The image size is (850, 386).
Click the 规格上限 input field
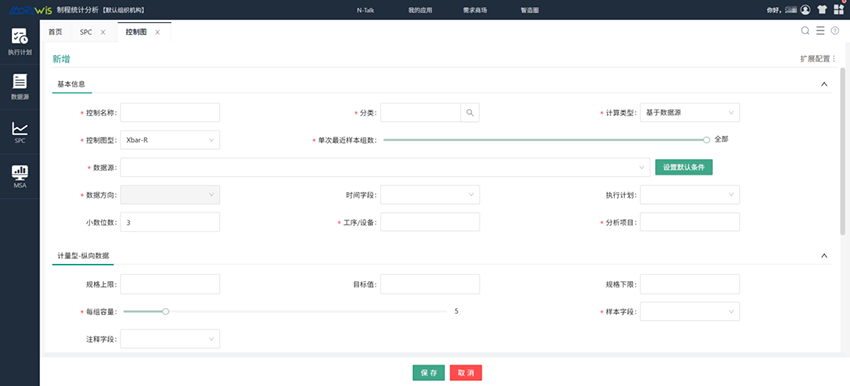(170, 284)
